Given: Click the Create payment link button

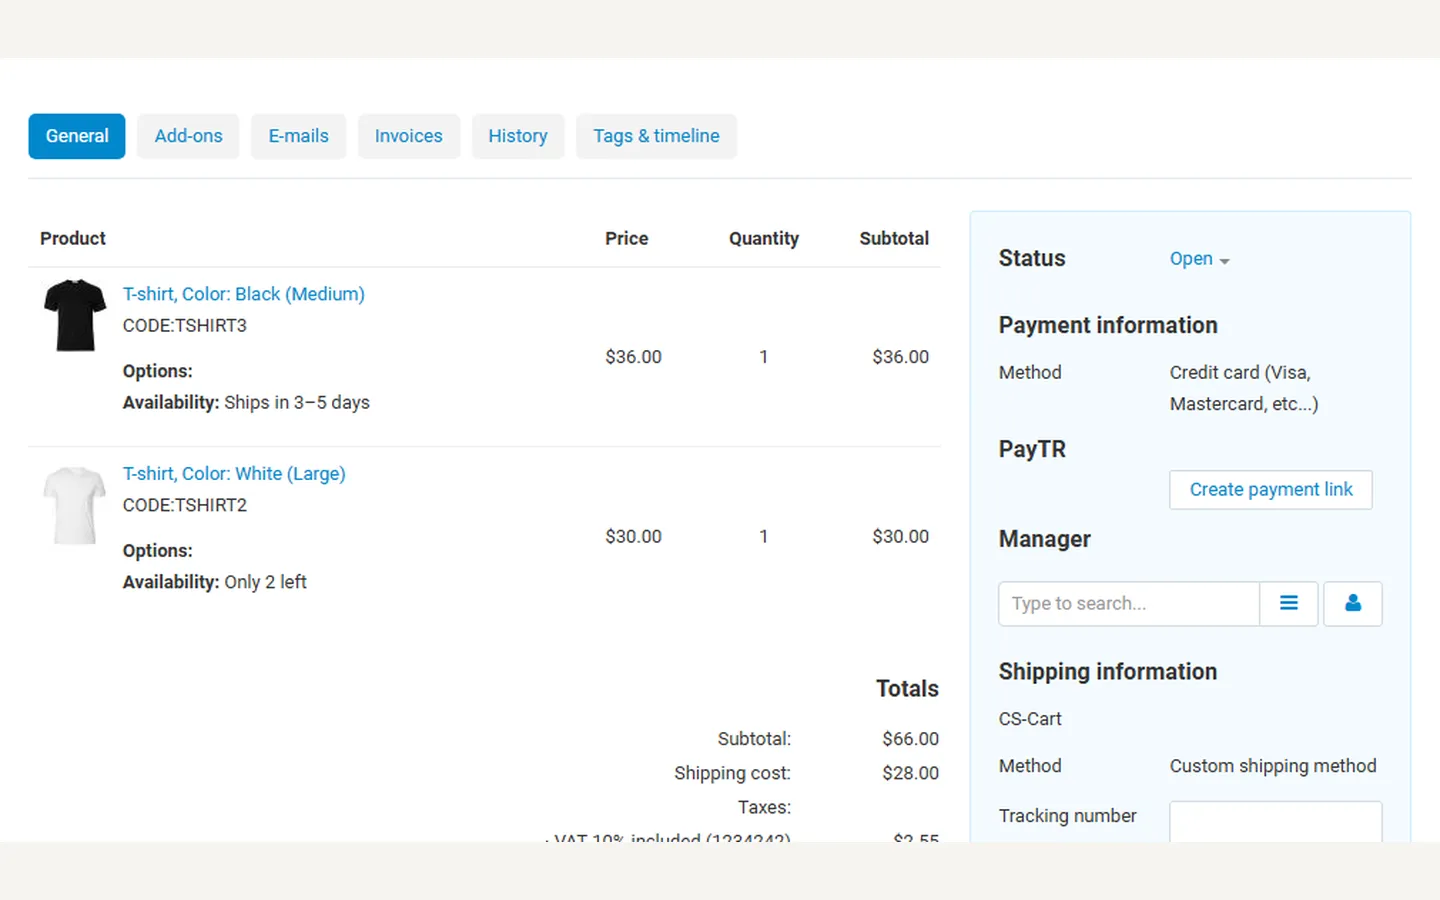Looking at the screenshot, I should [x=1271, y=490].
